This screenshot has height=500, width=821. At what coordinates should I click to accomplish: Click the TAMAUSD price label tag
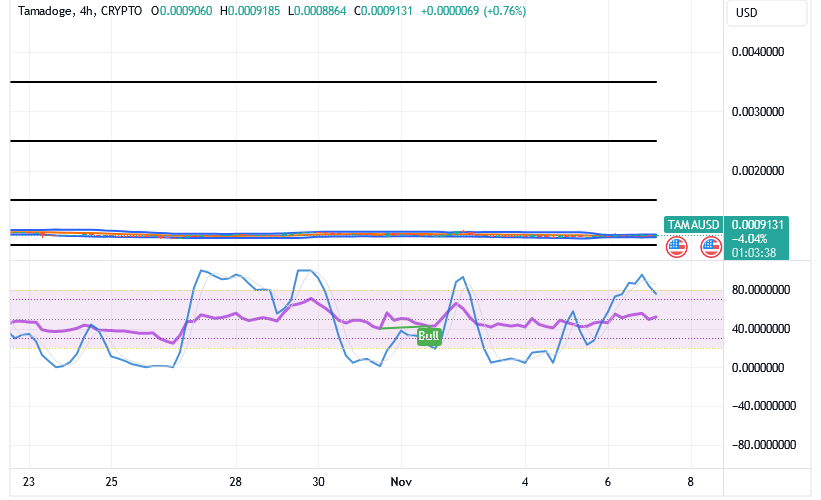click(693, 225)
